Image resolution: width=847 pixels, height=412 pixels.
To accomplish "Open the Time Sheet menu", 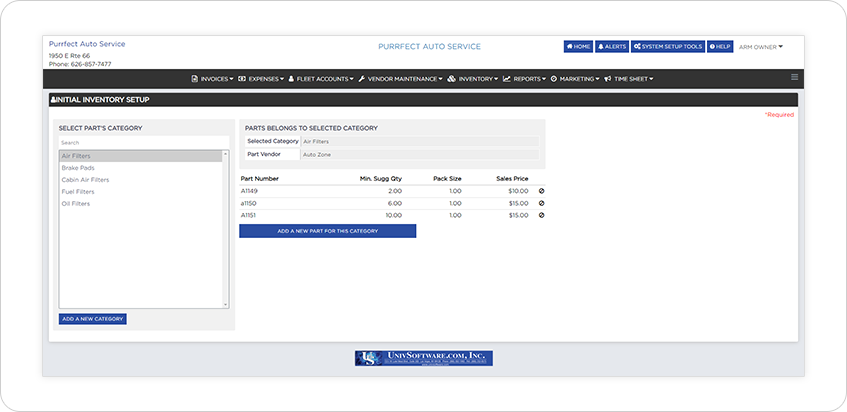I will [629, 79].
